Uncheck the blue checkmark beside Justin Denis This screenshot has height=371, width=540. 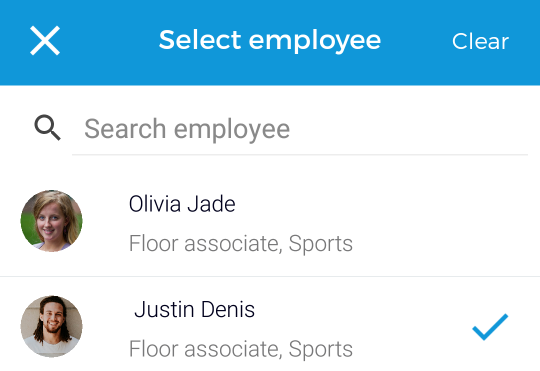490,327
